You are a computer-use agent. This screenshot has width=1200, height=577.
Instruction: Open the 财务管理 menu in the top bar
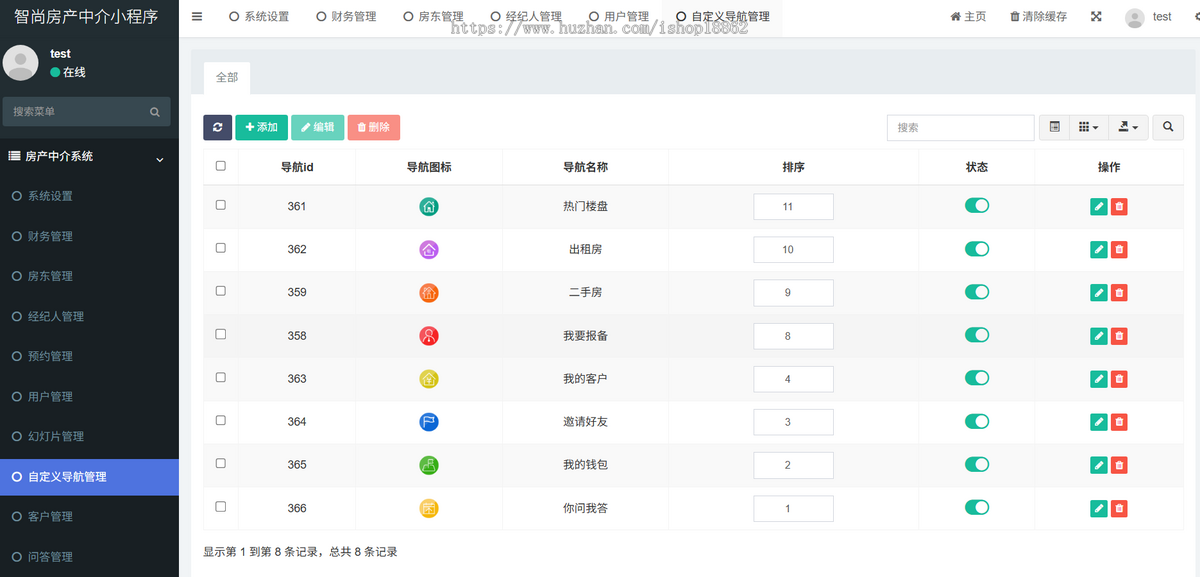point(346,16)
